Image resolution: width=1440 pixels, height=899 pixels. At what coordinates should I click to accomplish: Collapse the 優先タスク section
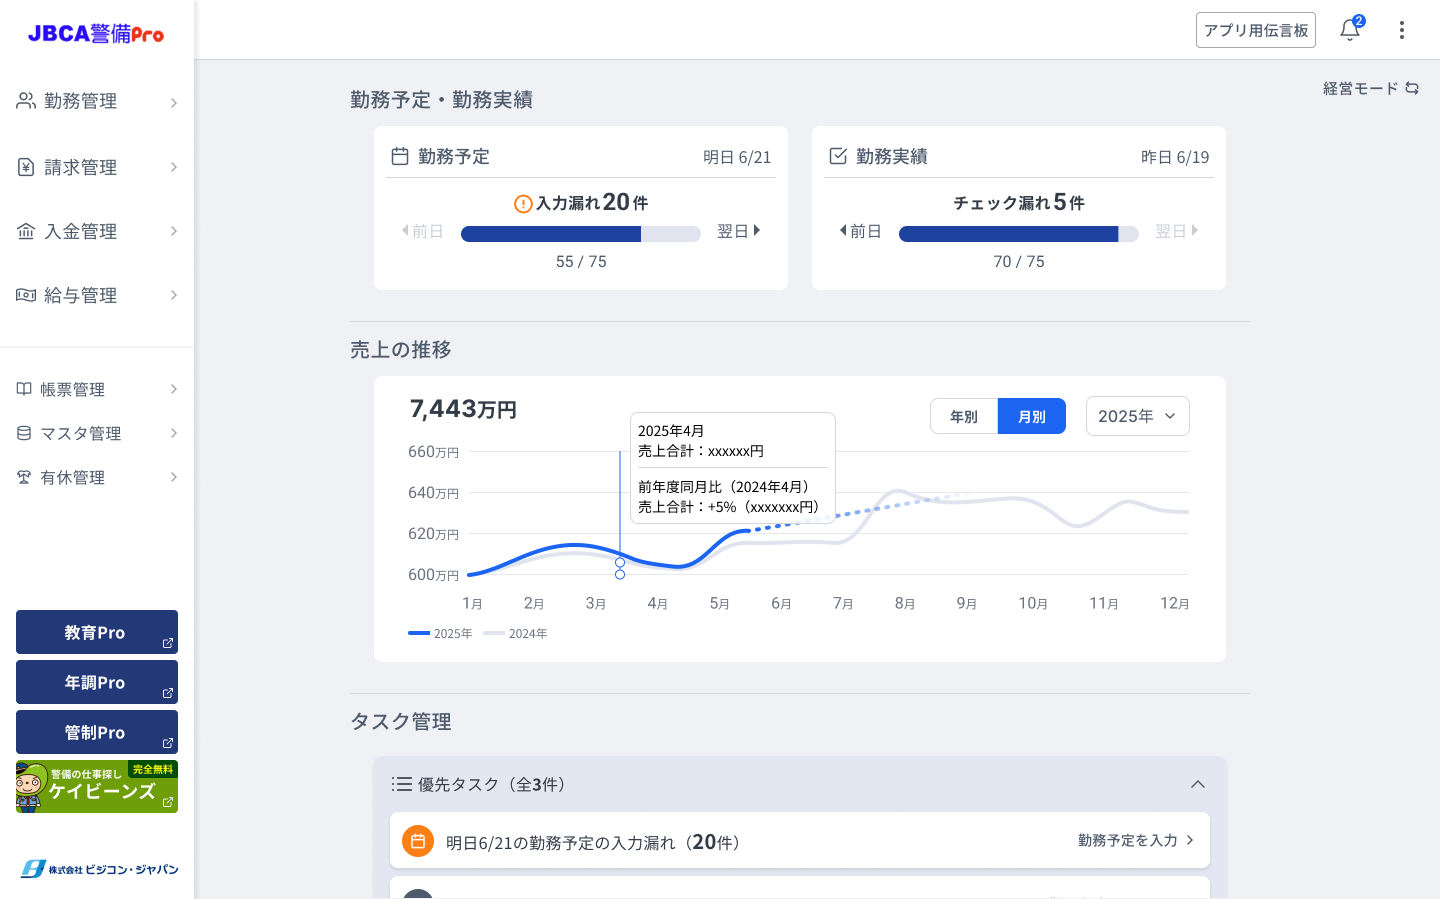tap(1197, 784)
